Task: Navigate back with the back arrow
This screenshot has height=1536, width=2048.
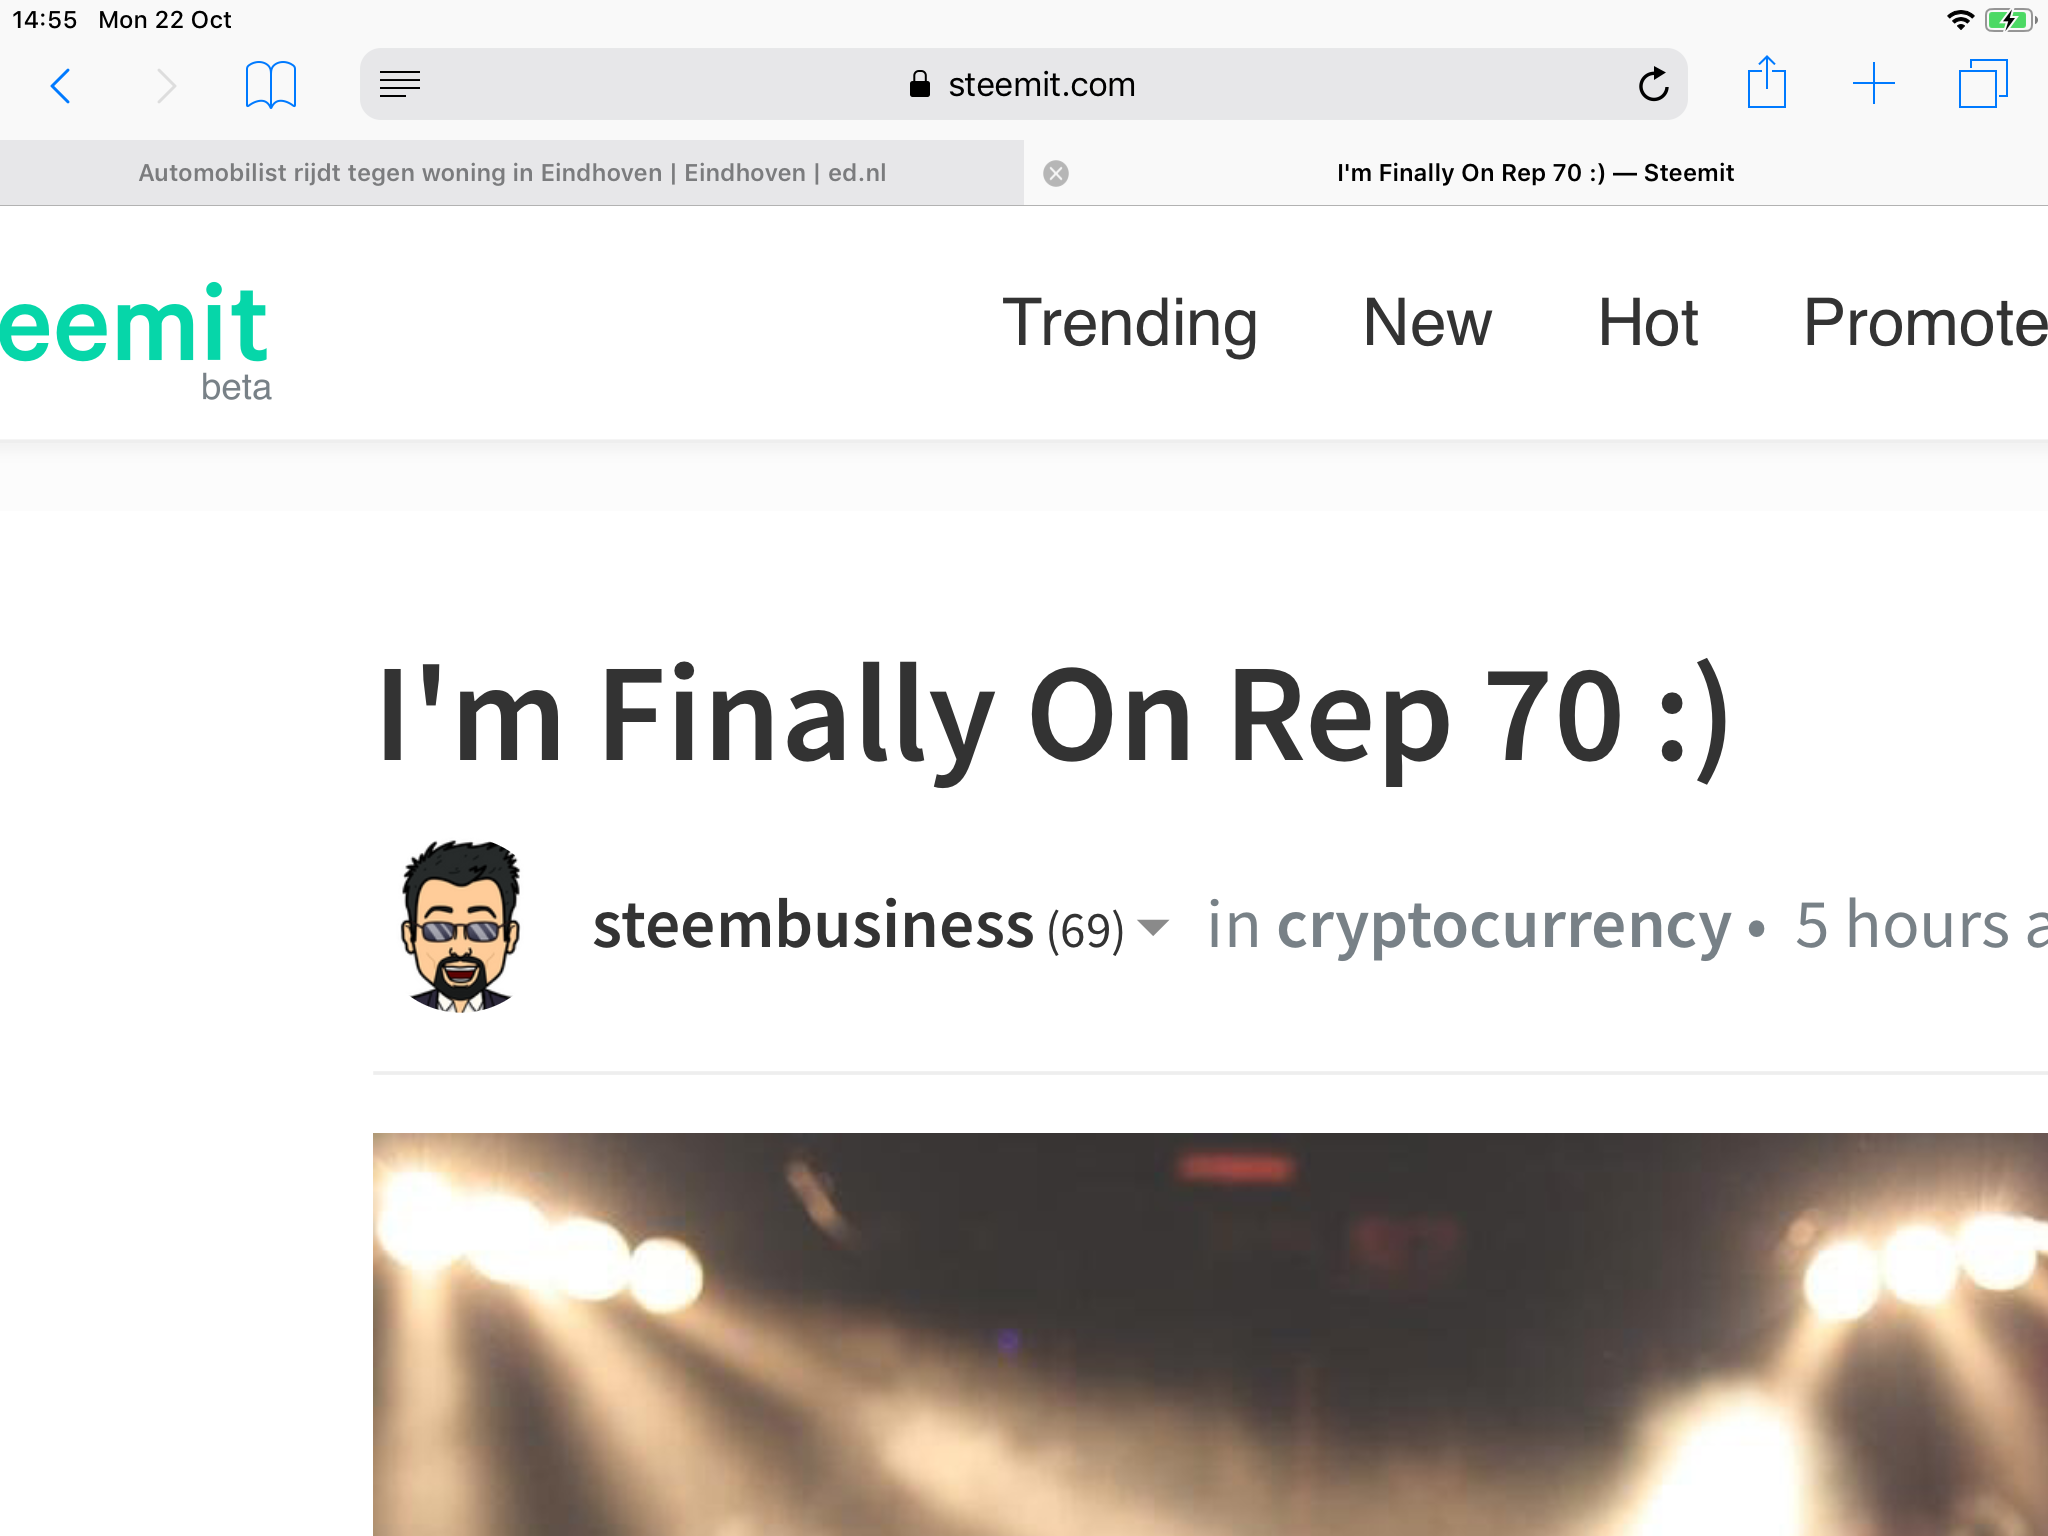Action: pyautogui.click(x=62, y=85)
